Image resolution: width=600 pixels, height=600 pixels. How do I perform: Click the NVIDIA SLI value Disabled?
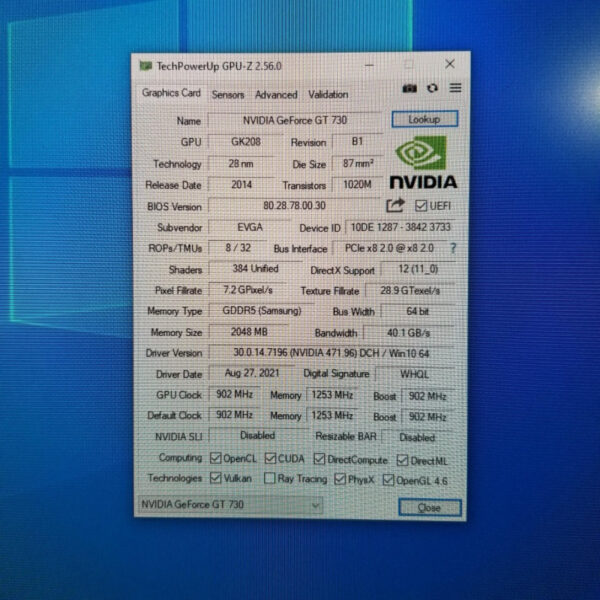click(258, 435)
